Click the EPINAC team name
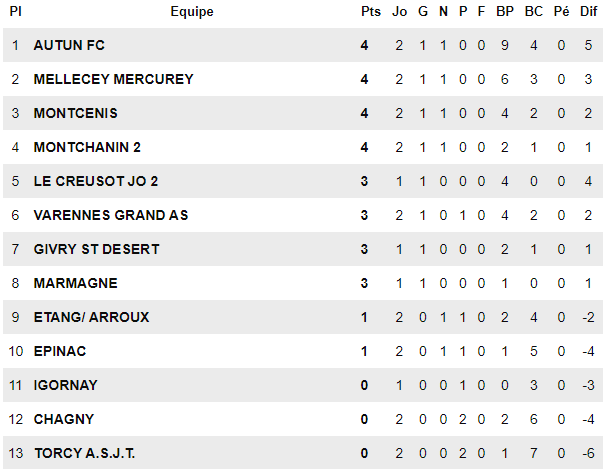Screen dimensions: 605x469 point(59,351)
